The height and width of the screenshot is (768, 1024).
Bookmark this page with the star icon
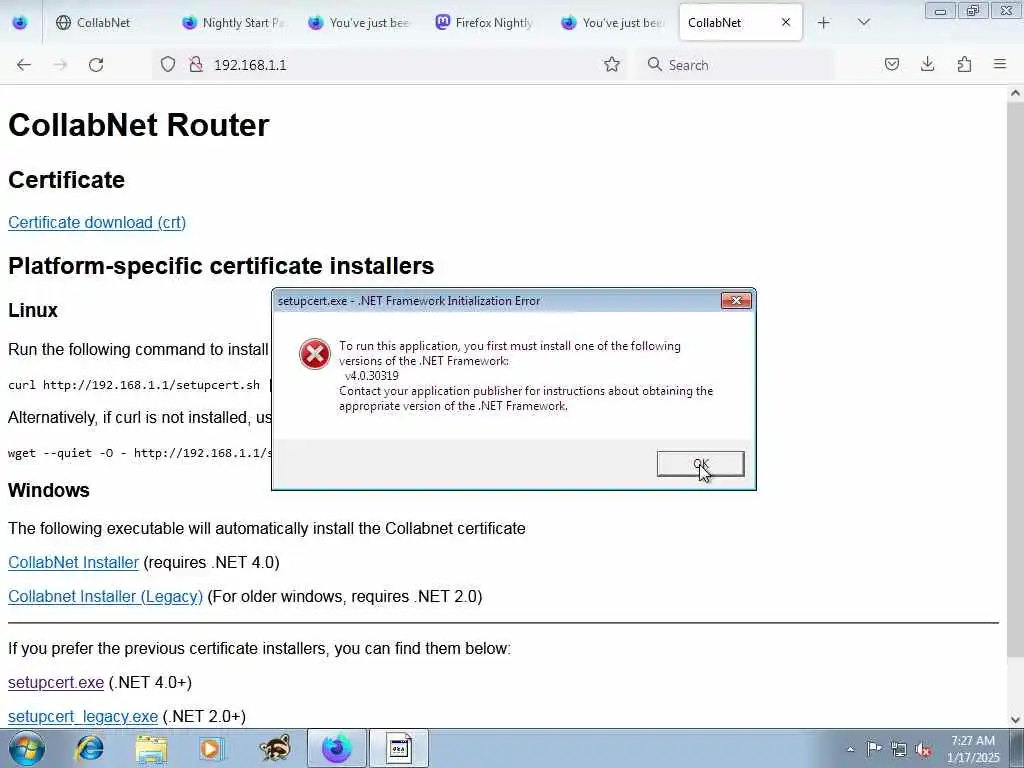point(611,64)
